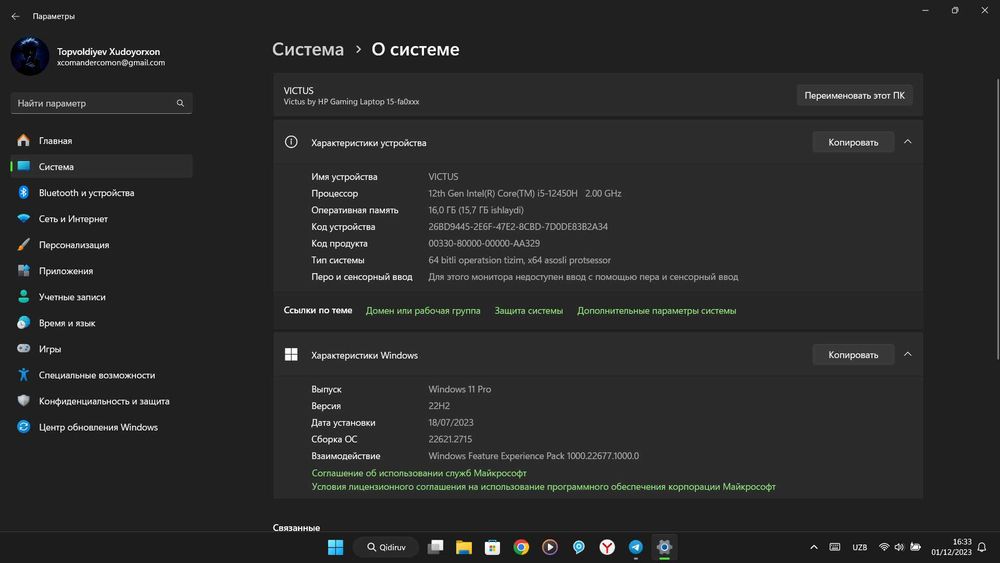1000x563 pixels.
Task: Open Google Chrome from the taskbar
Action: 521,547
